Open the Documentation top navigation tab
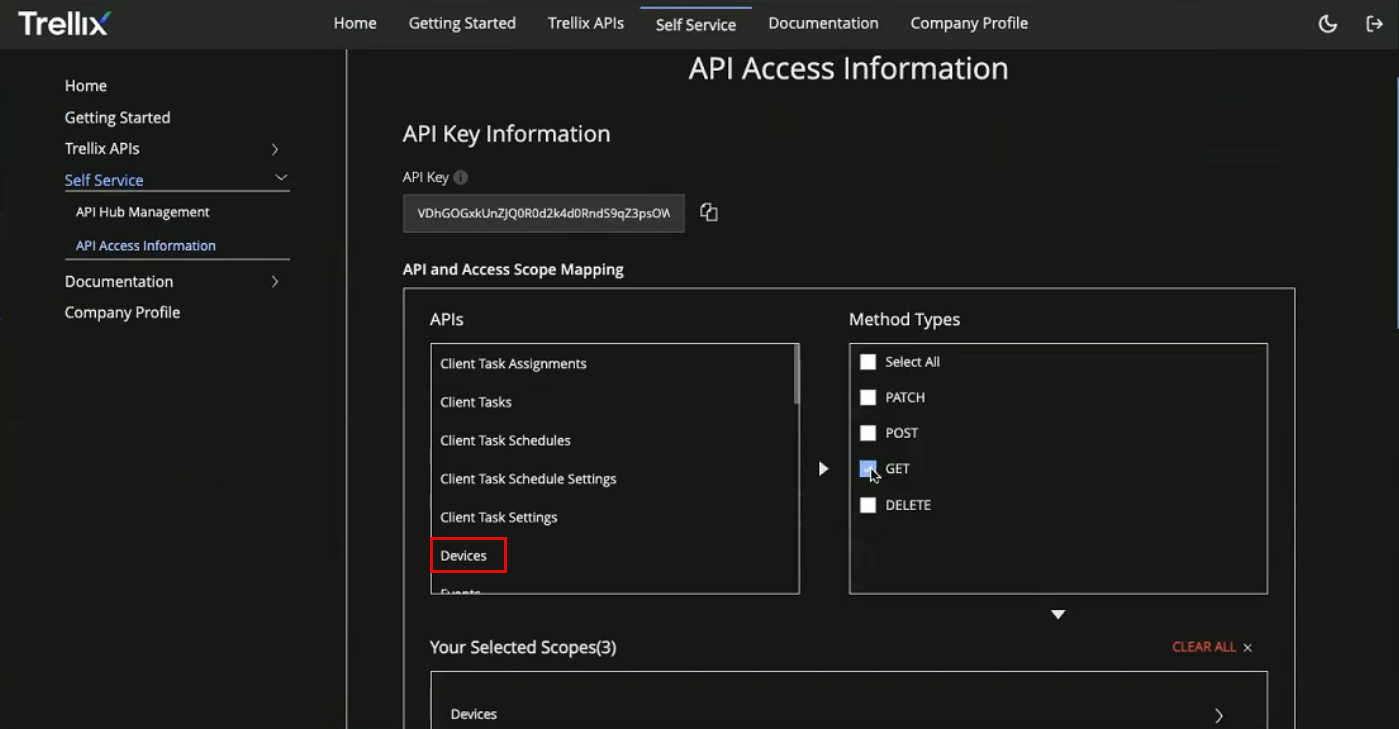 (823, 23)
